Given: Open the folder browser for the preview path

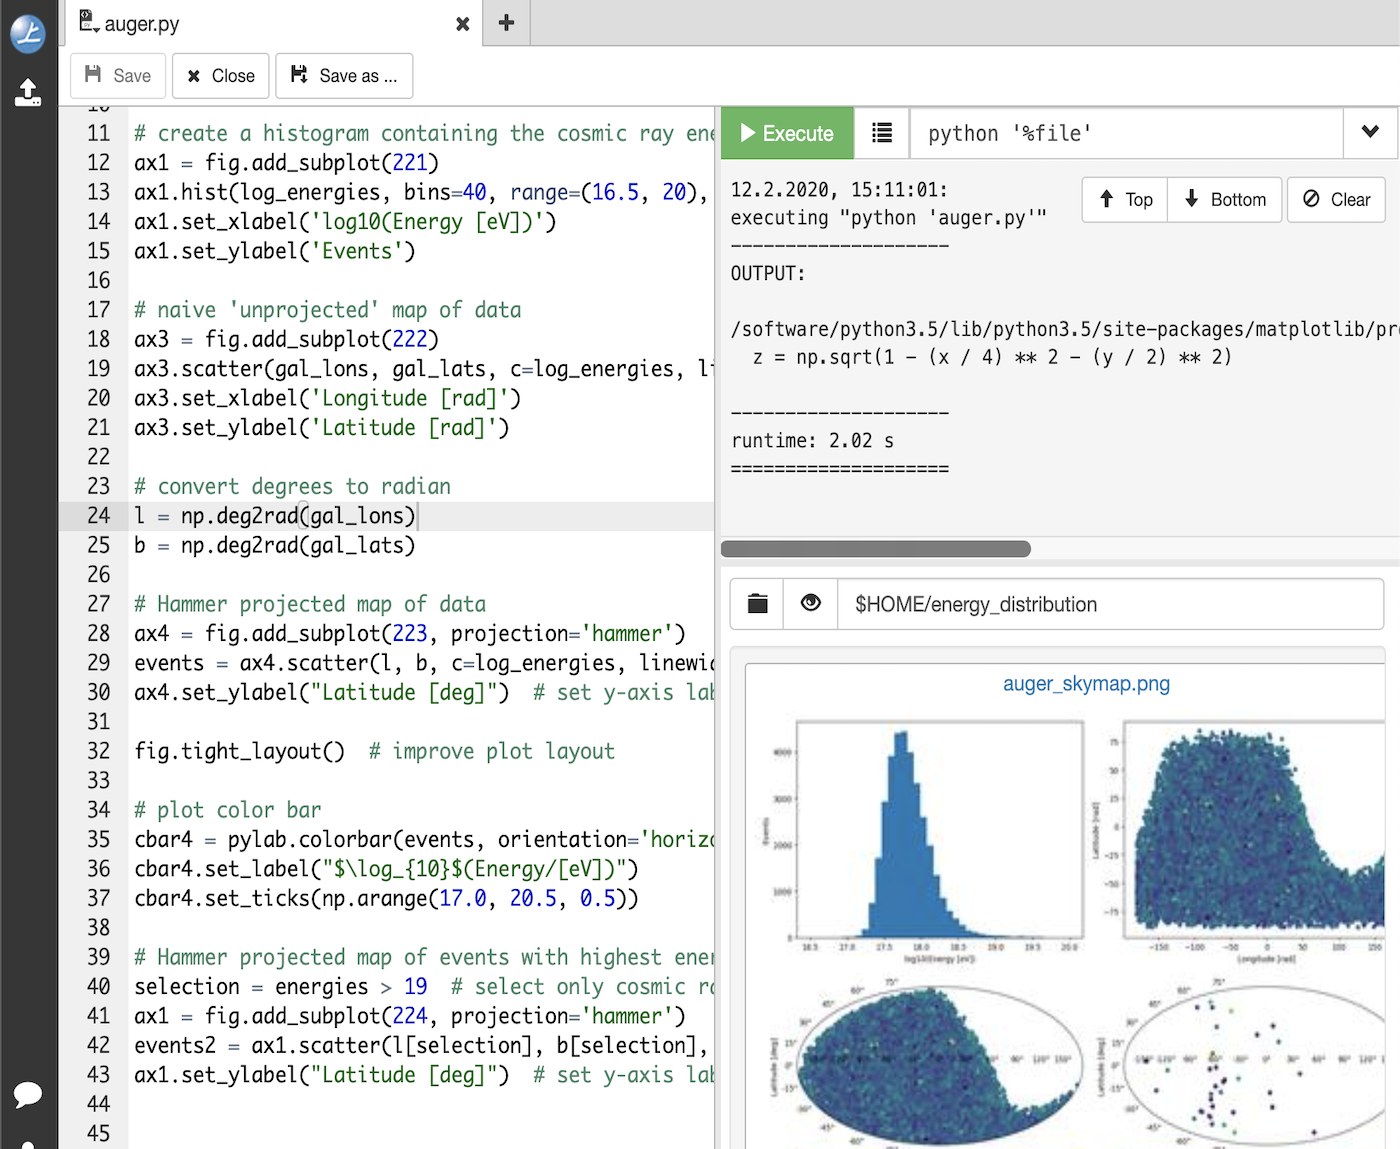Looking at the screenshot, I should pos(756,604).
